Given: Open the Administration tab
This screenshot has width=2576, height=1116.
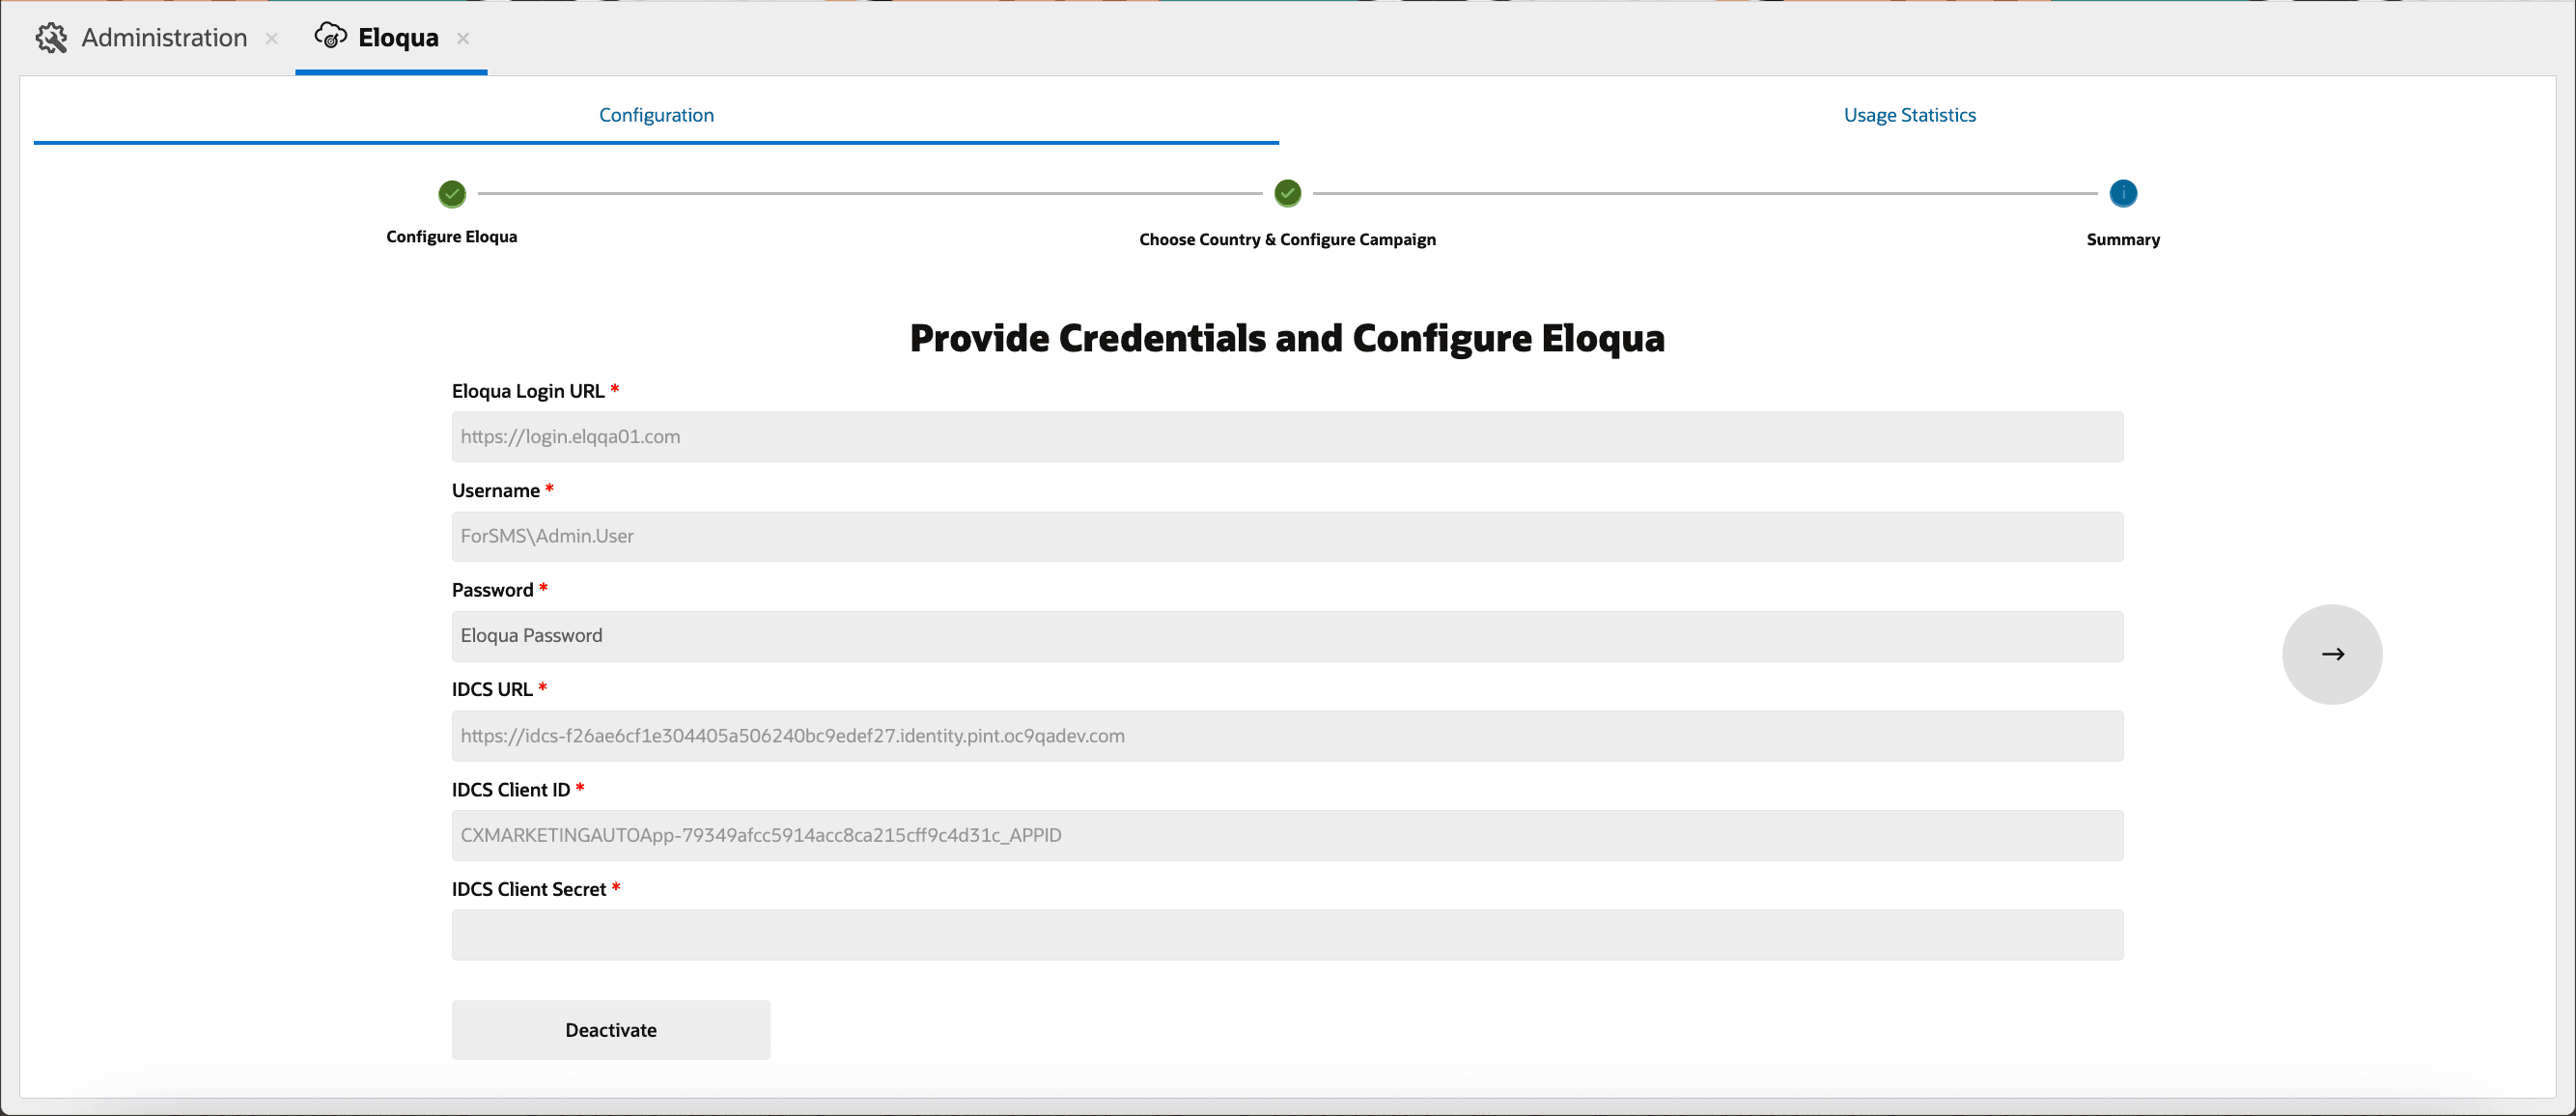Looking at the screenshot, I should pyautogui.click(x=164, y=38).
